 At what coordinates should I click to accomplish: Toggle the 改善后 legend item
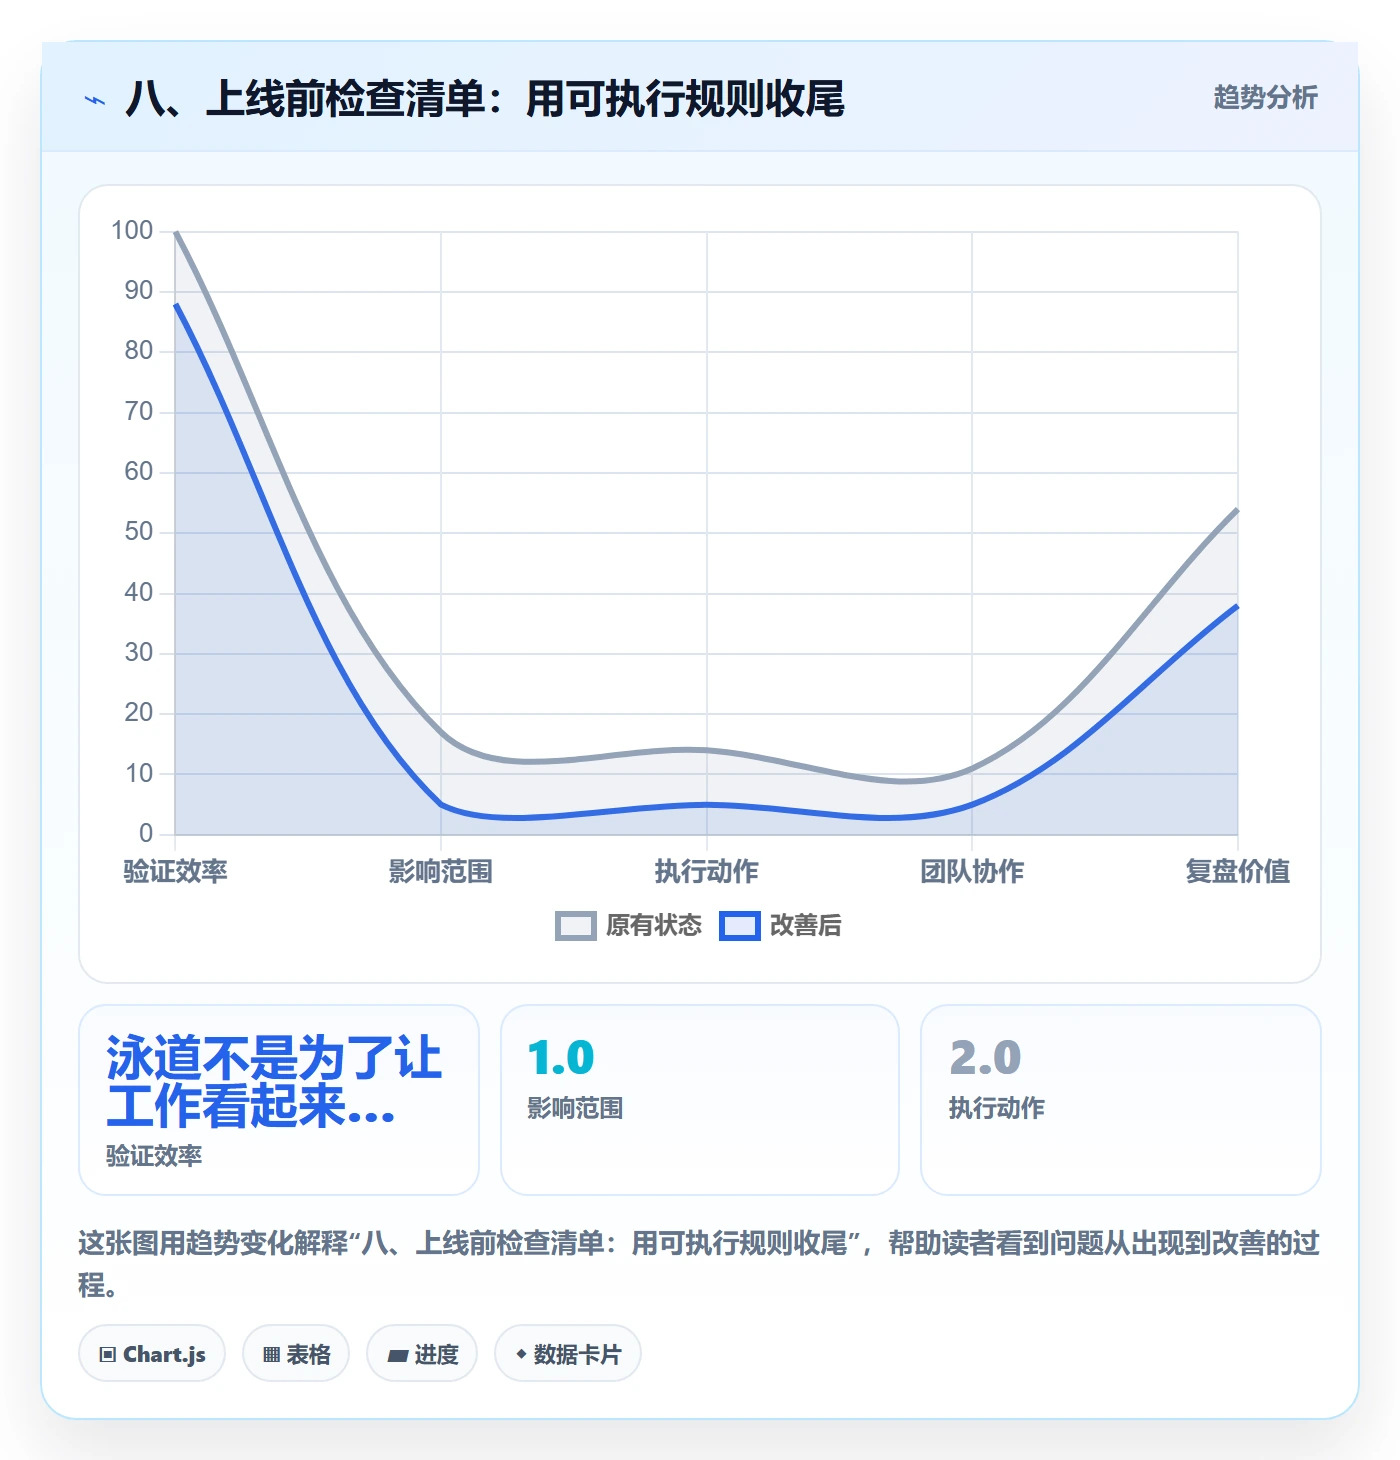pyautogui.click(x=780, y=925)
